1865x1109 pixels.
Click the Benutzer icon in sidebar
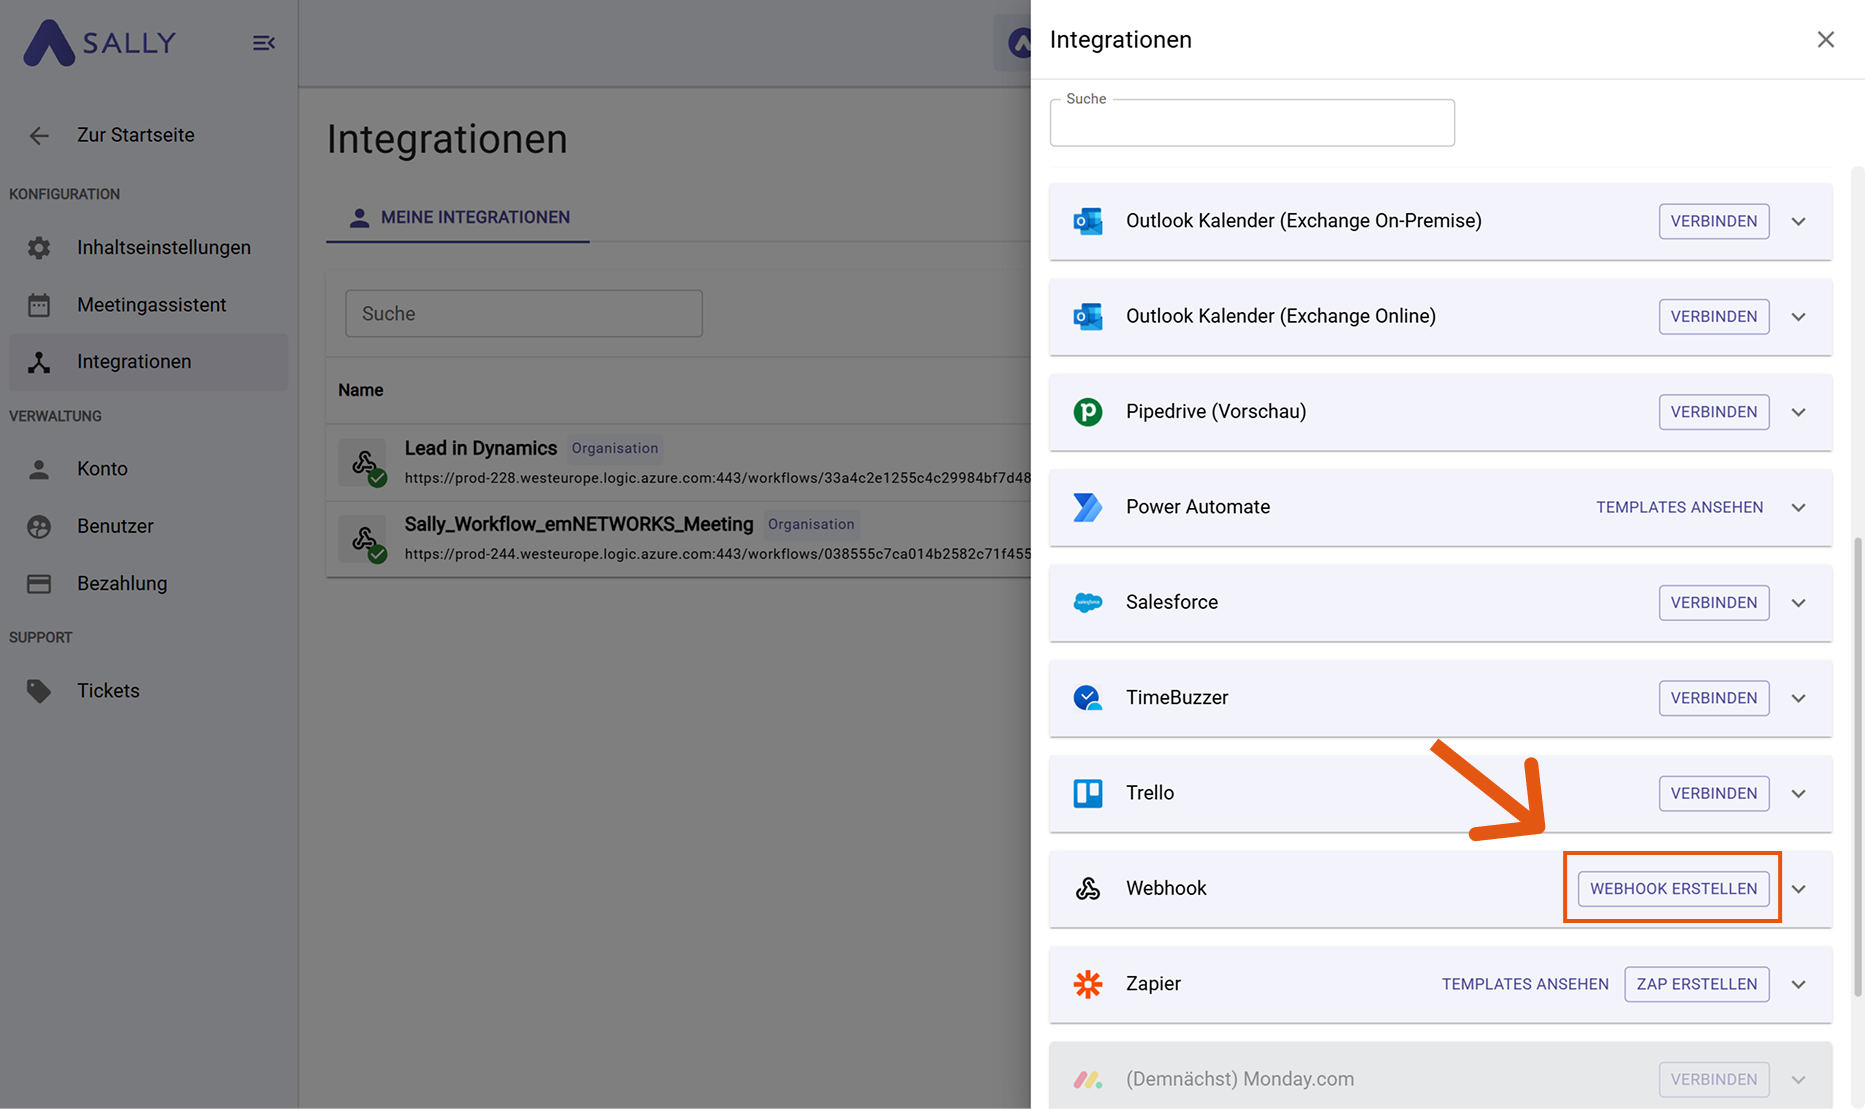tap(39, 526)
